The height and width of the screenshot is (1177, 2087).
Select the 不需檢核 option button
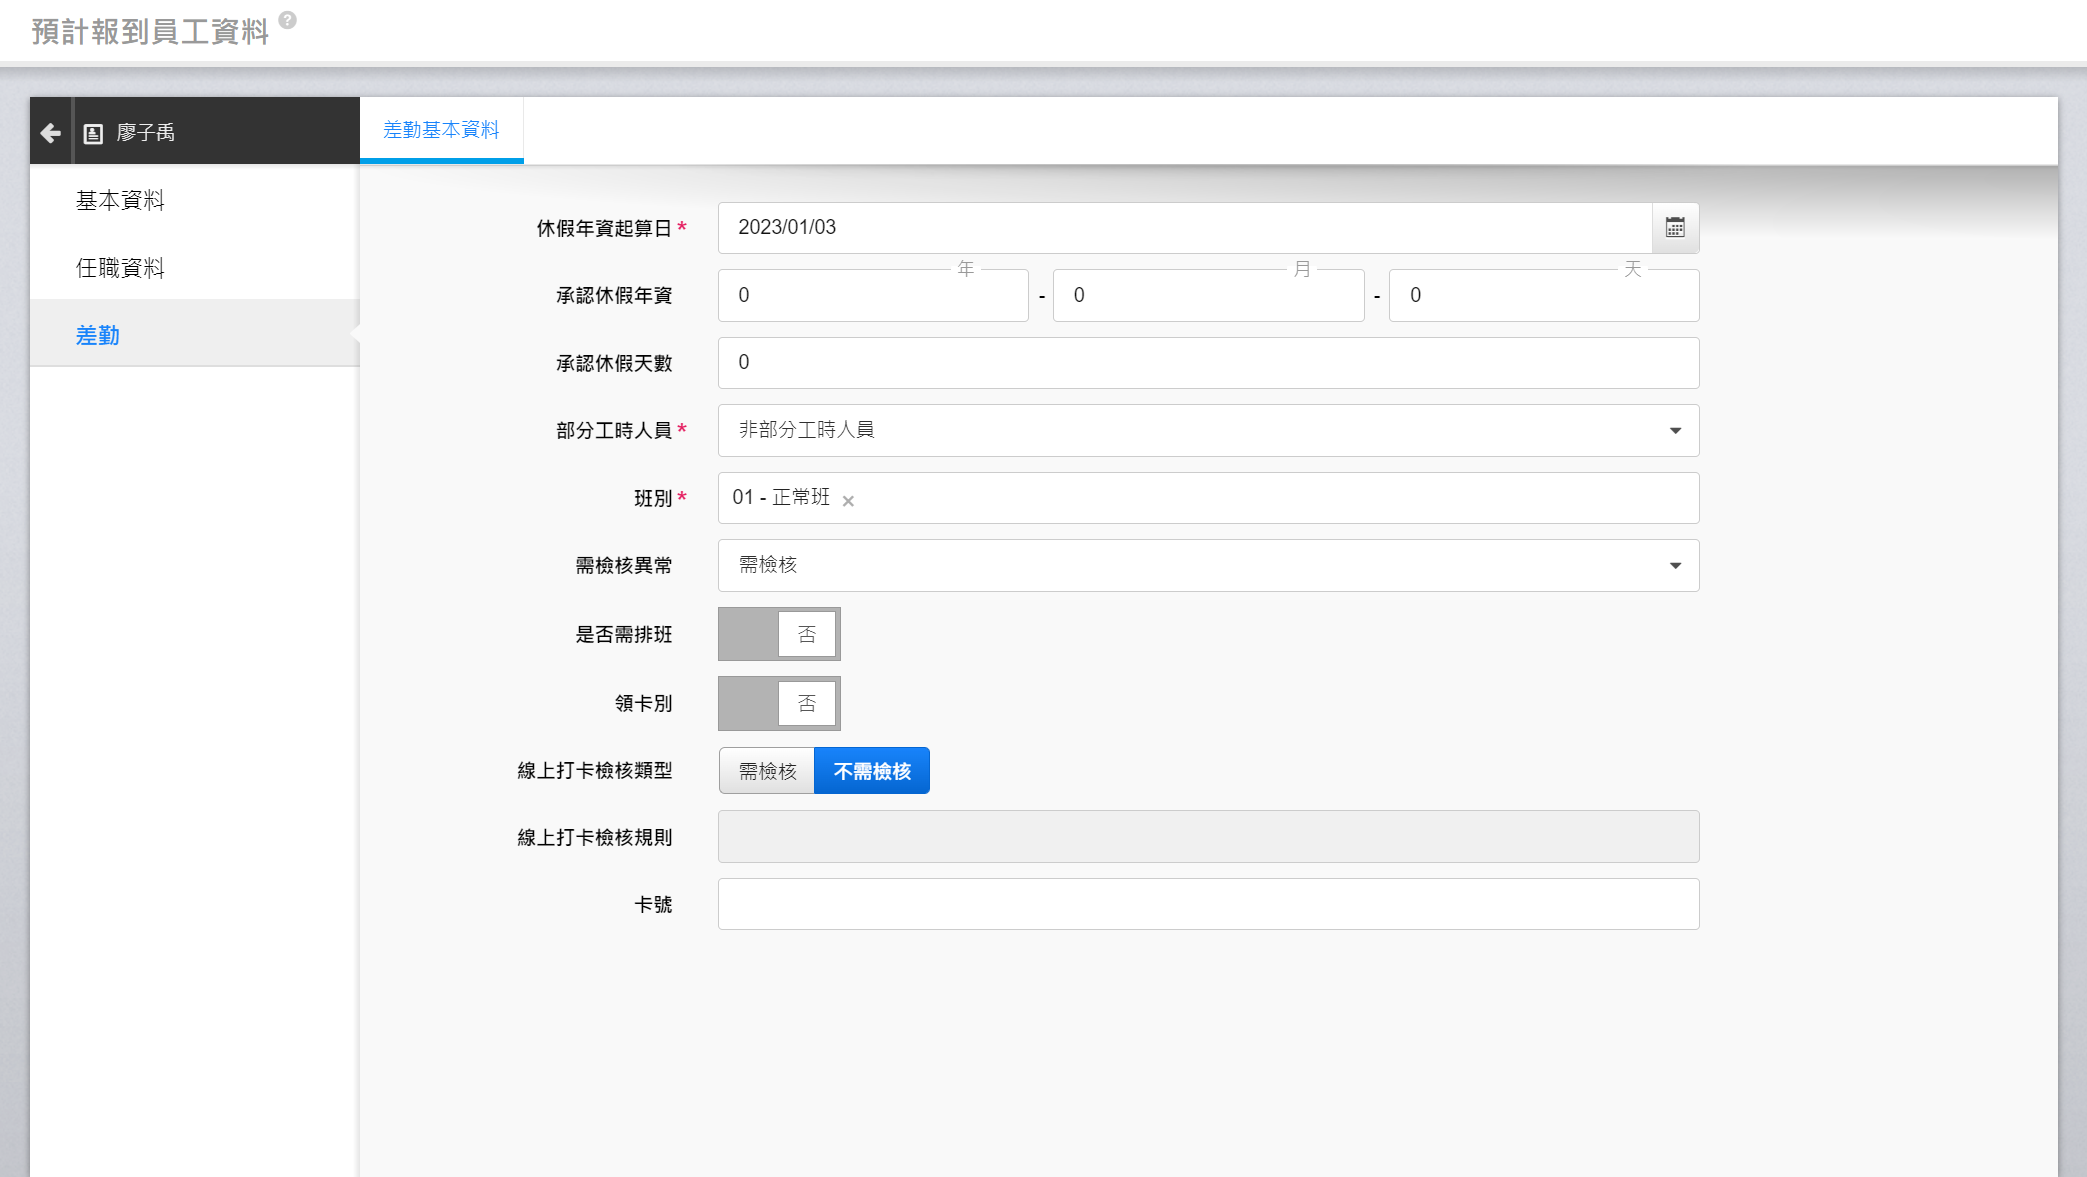pos(871,771)
